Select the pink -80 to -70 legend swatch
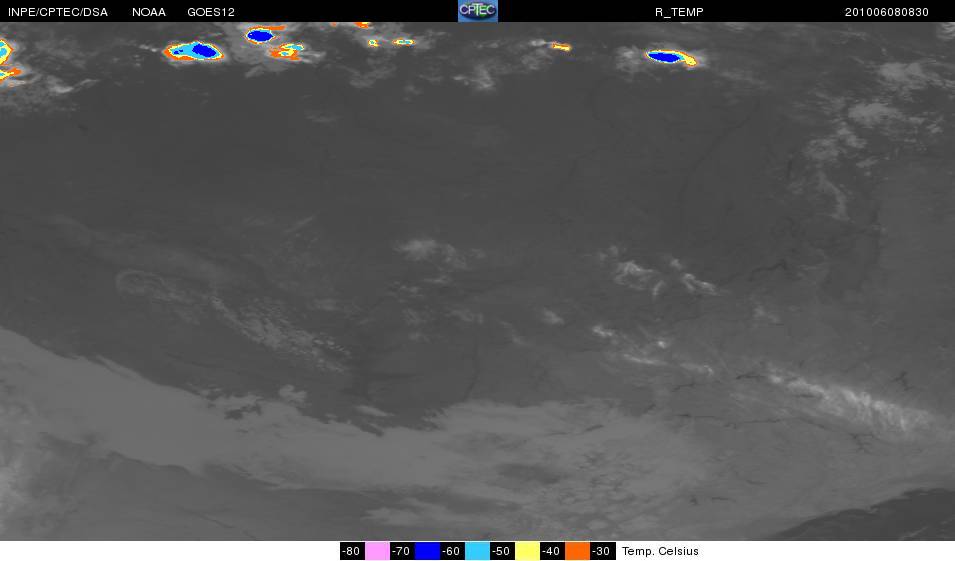Viewport: 955px width, 561px height. coord(377,551)
